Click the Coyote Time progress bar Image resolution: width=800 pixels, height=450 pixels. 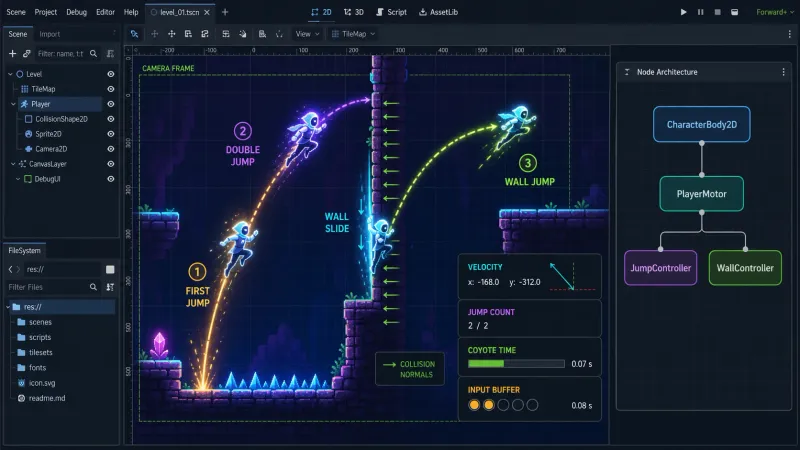[516, 364]
